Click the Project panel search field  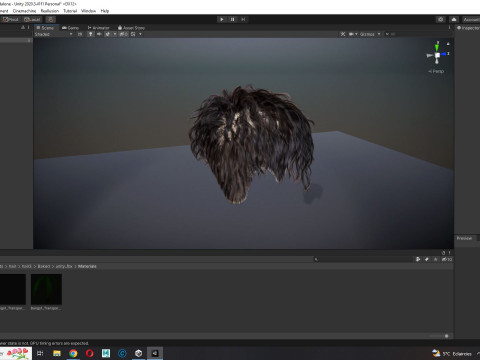363,259
